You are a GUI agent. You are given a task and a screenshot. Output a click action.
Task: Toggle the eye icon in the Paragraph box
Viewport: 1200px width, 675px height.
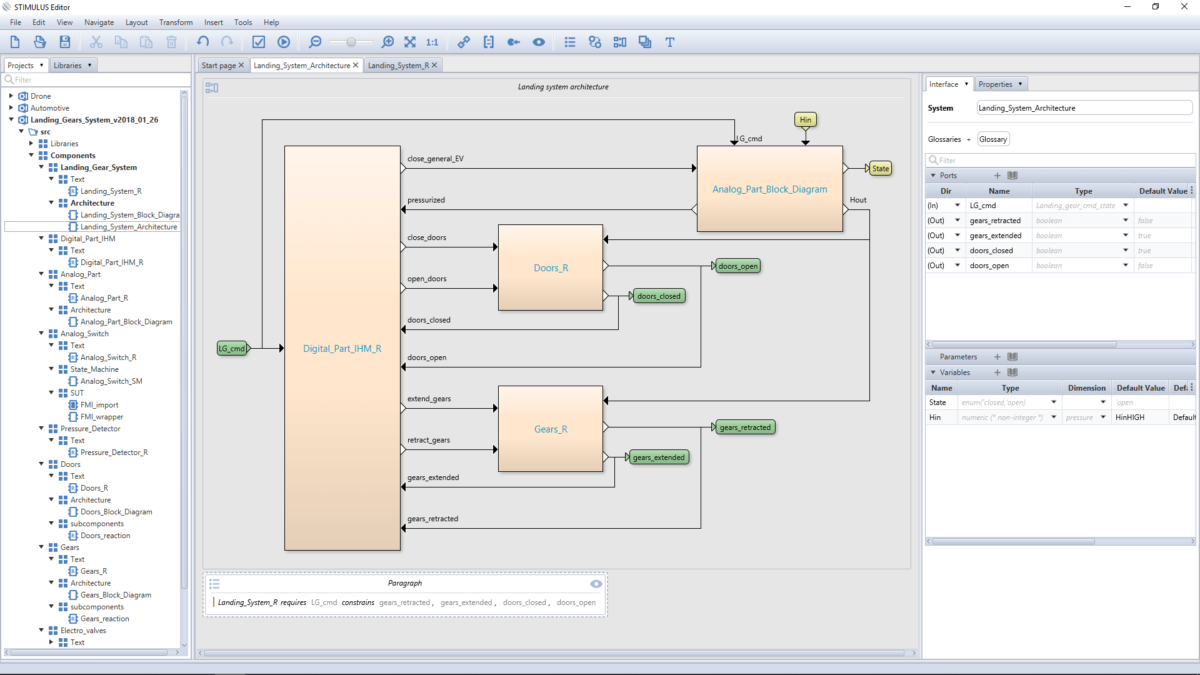(x=597, y=583)
